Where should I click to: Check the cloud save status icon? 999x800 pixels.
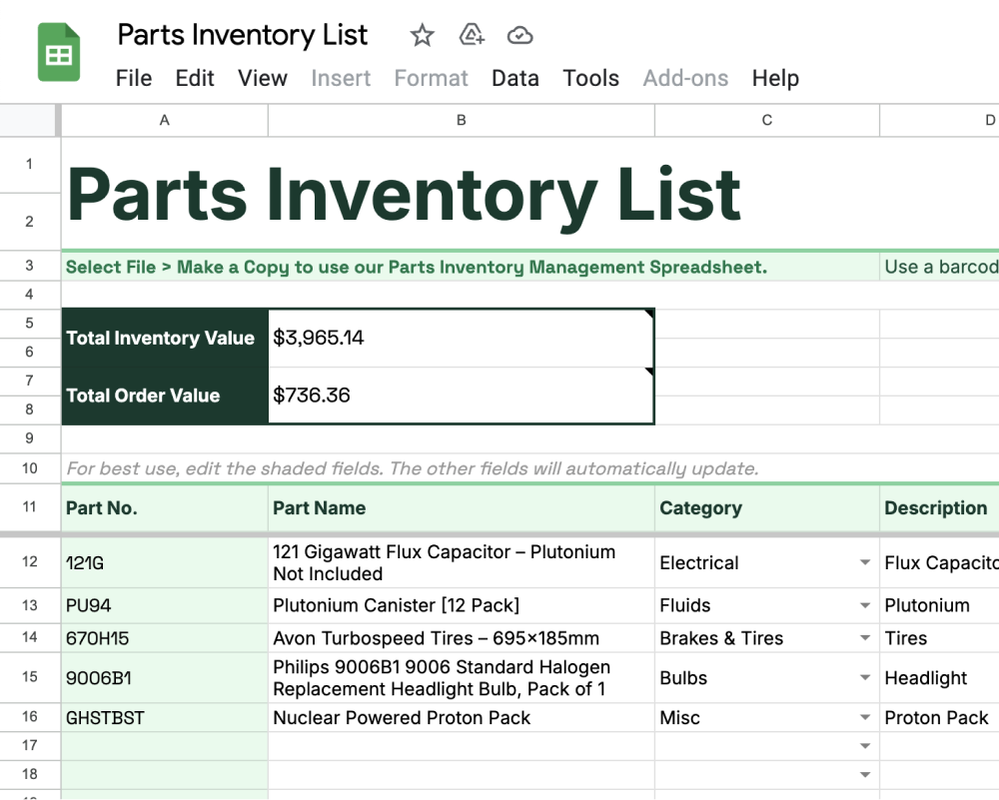click(x=519, y=35)
